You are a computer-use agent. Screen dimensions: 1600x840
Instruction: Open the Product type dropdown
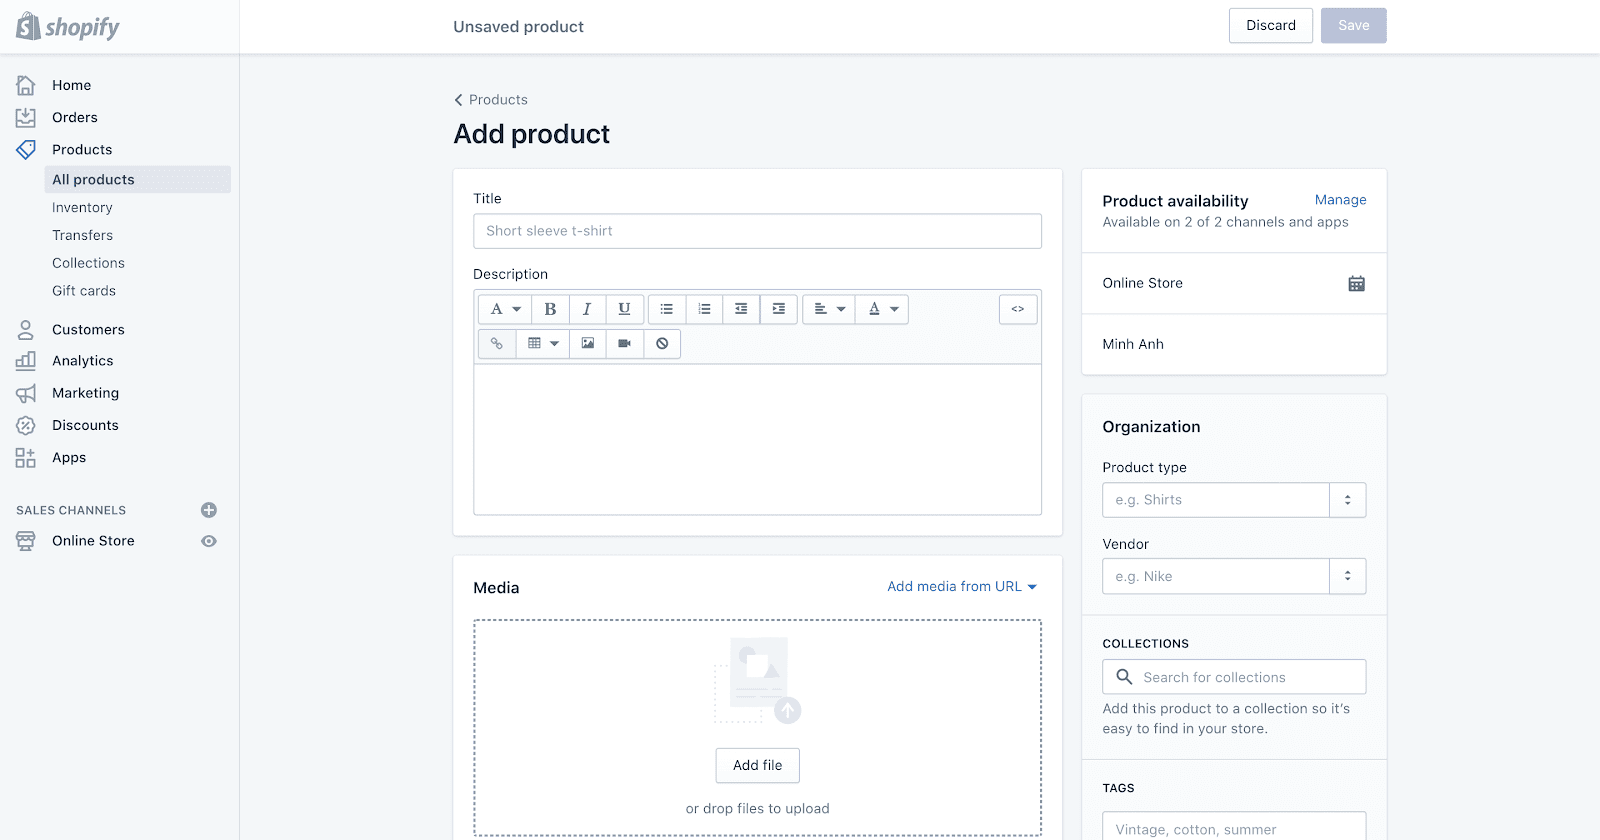[x=1347, y=500]
